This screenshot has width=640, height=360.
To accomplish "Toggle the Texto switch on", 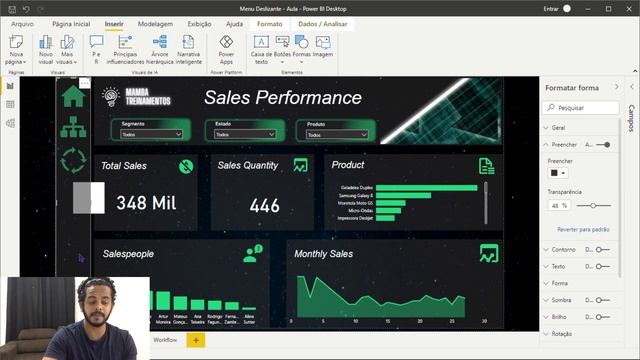I will point(603,266).
